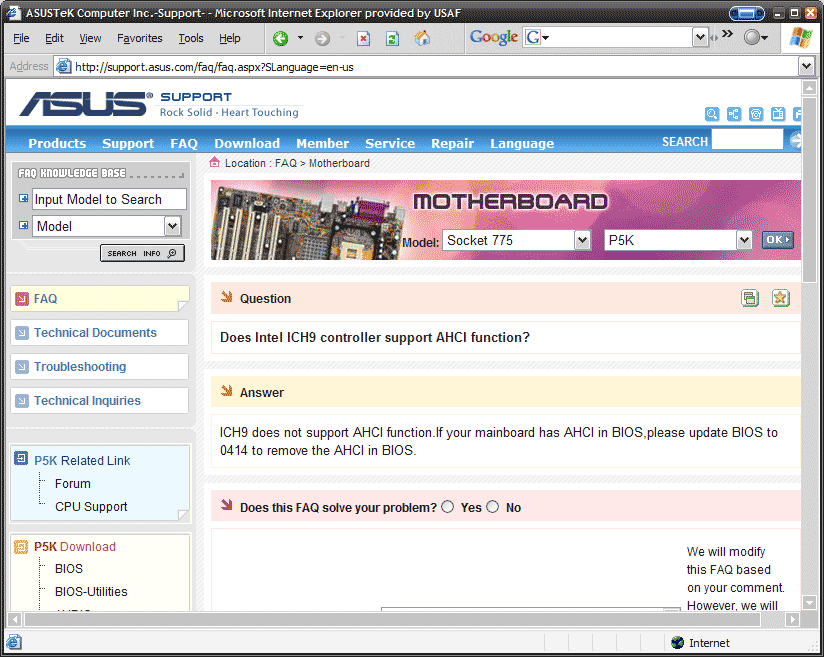Open the BIOS-Utilities download link

(91, 592)
